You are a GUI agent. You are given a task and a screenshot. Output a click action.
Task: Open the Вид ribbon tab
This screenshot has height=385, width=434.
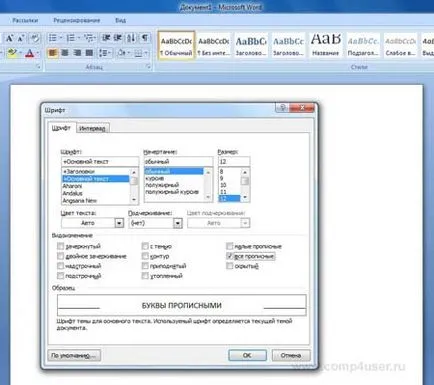point(121,20)
